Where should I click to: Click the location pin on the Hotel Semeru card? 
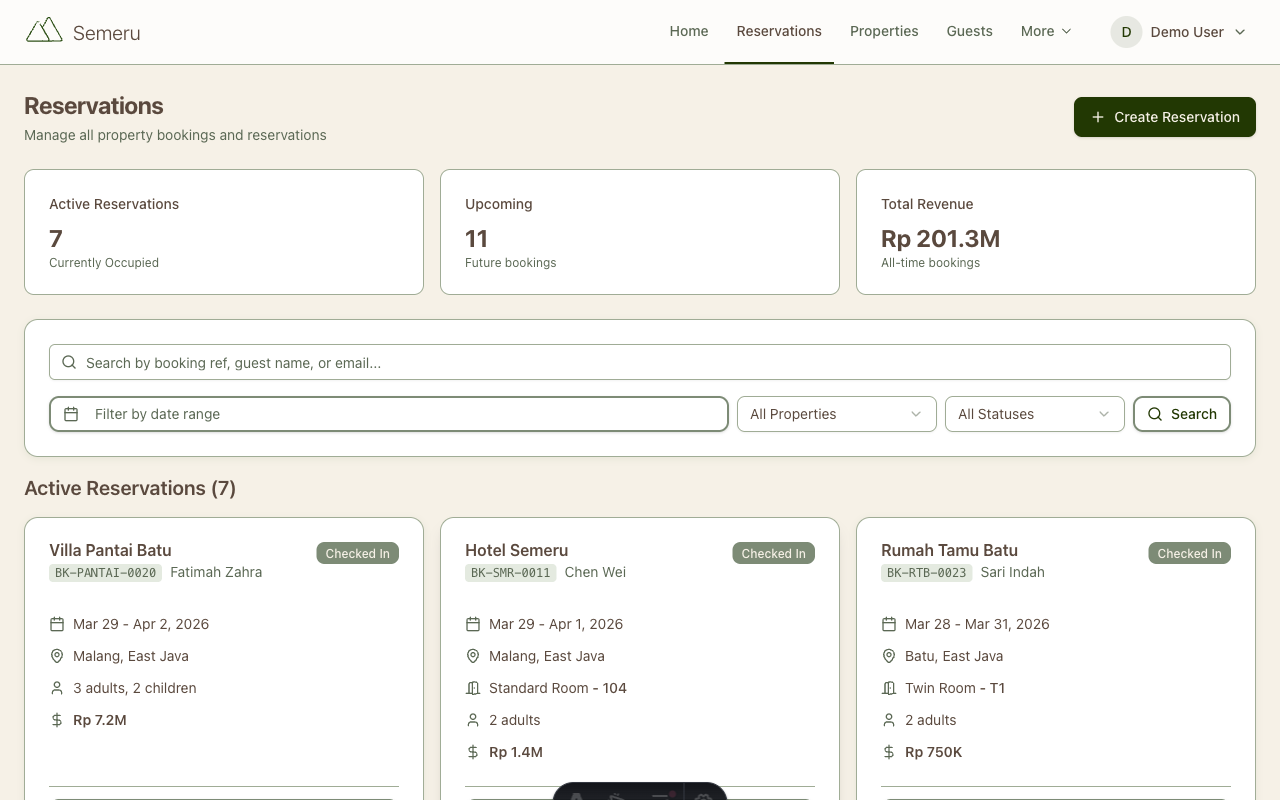click(473, 656)
